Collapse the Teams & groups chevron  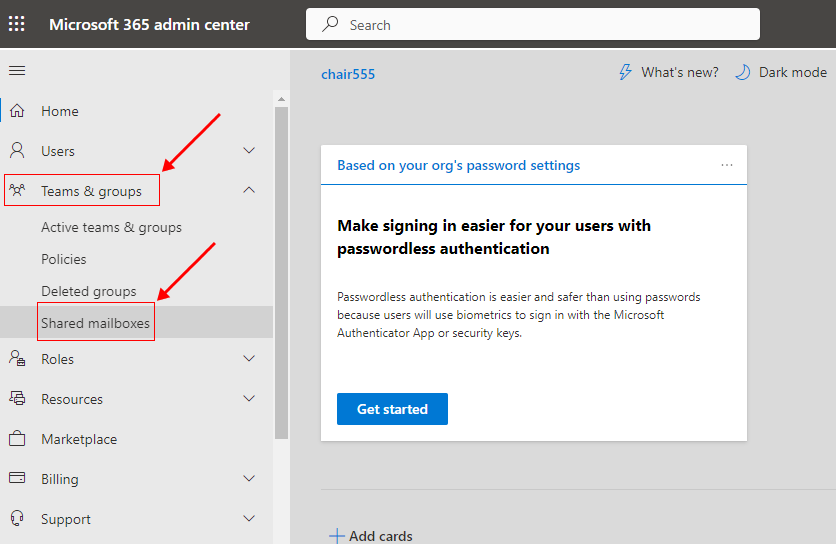(249, 191)
